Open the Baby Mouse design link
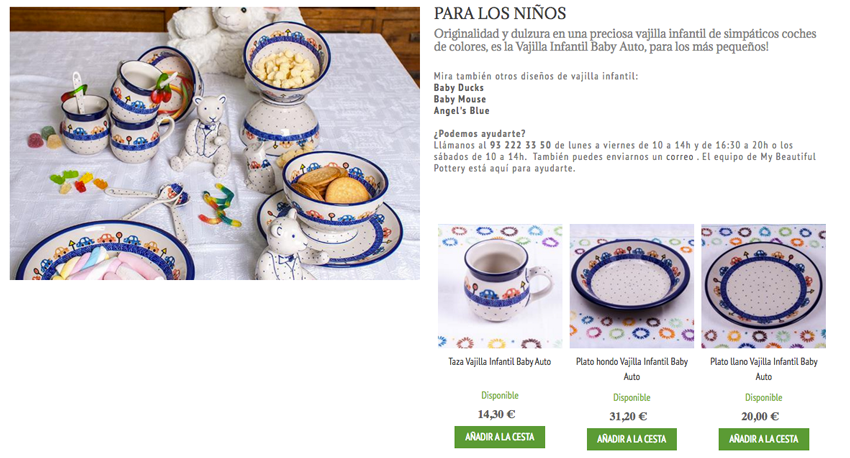850x458 pixels. click(x=460, y=99)
